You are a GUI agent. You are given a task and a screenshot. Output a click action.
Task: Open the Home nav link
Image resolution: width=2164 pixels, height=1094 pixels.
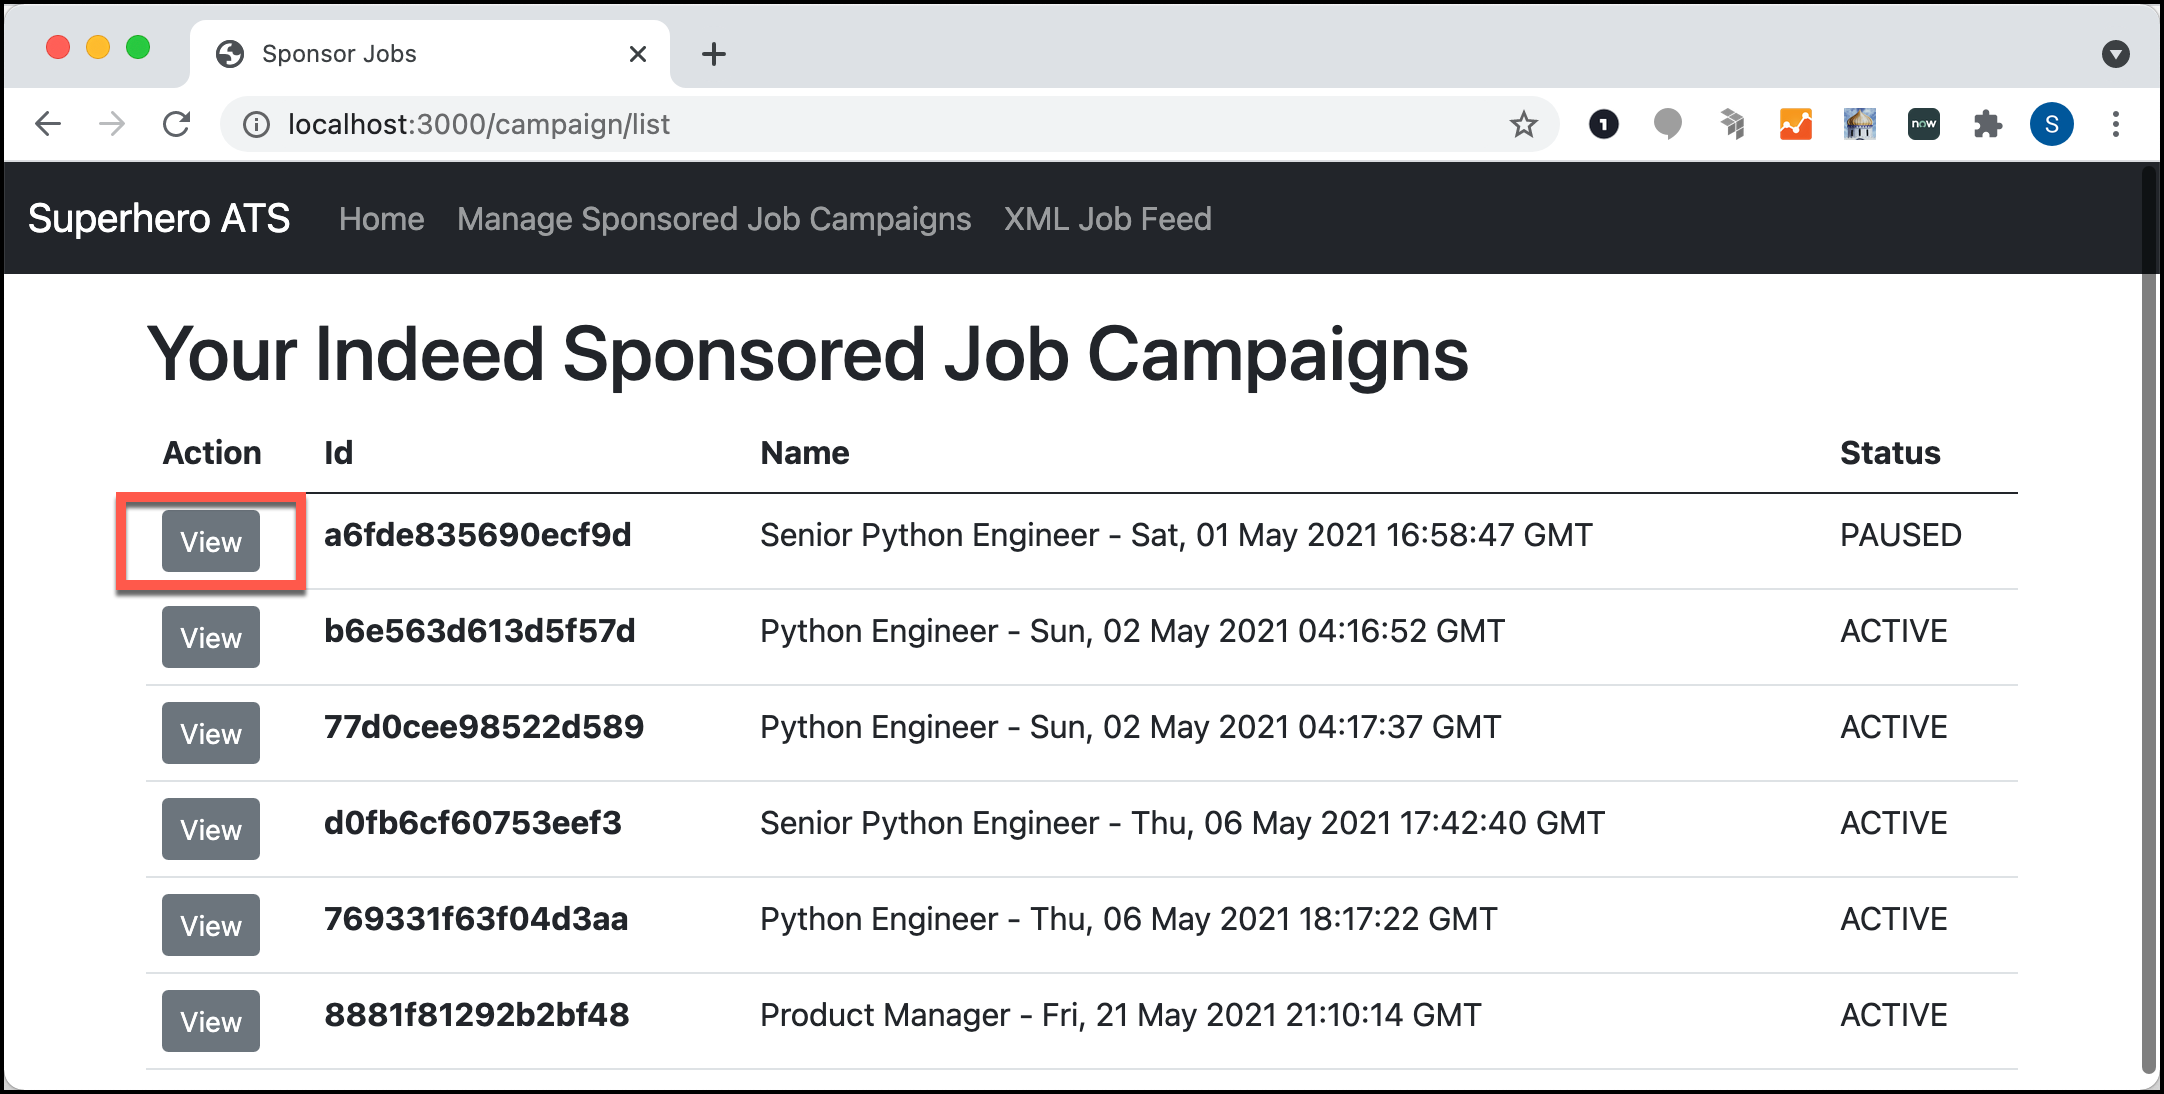pyautogui.click(x=381, y=219)
